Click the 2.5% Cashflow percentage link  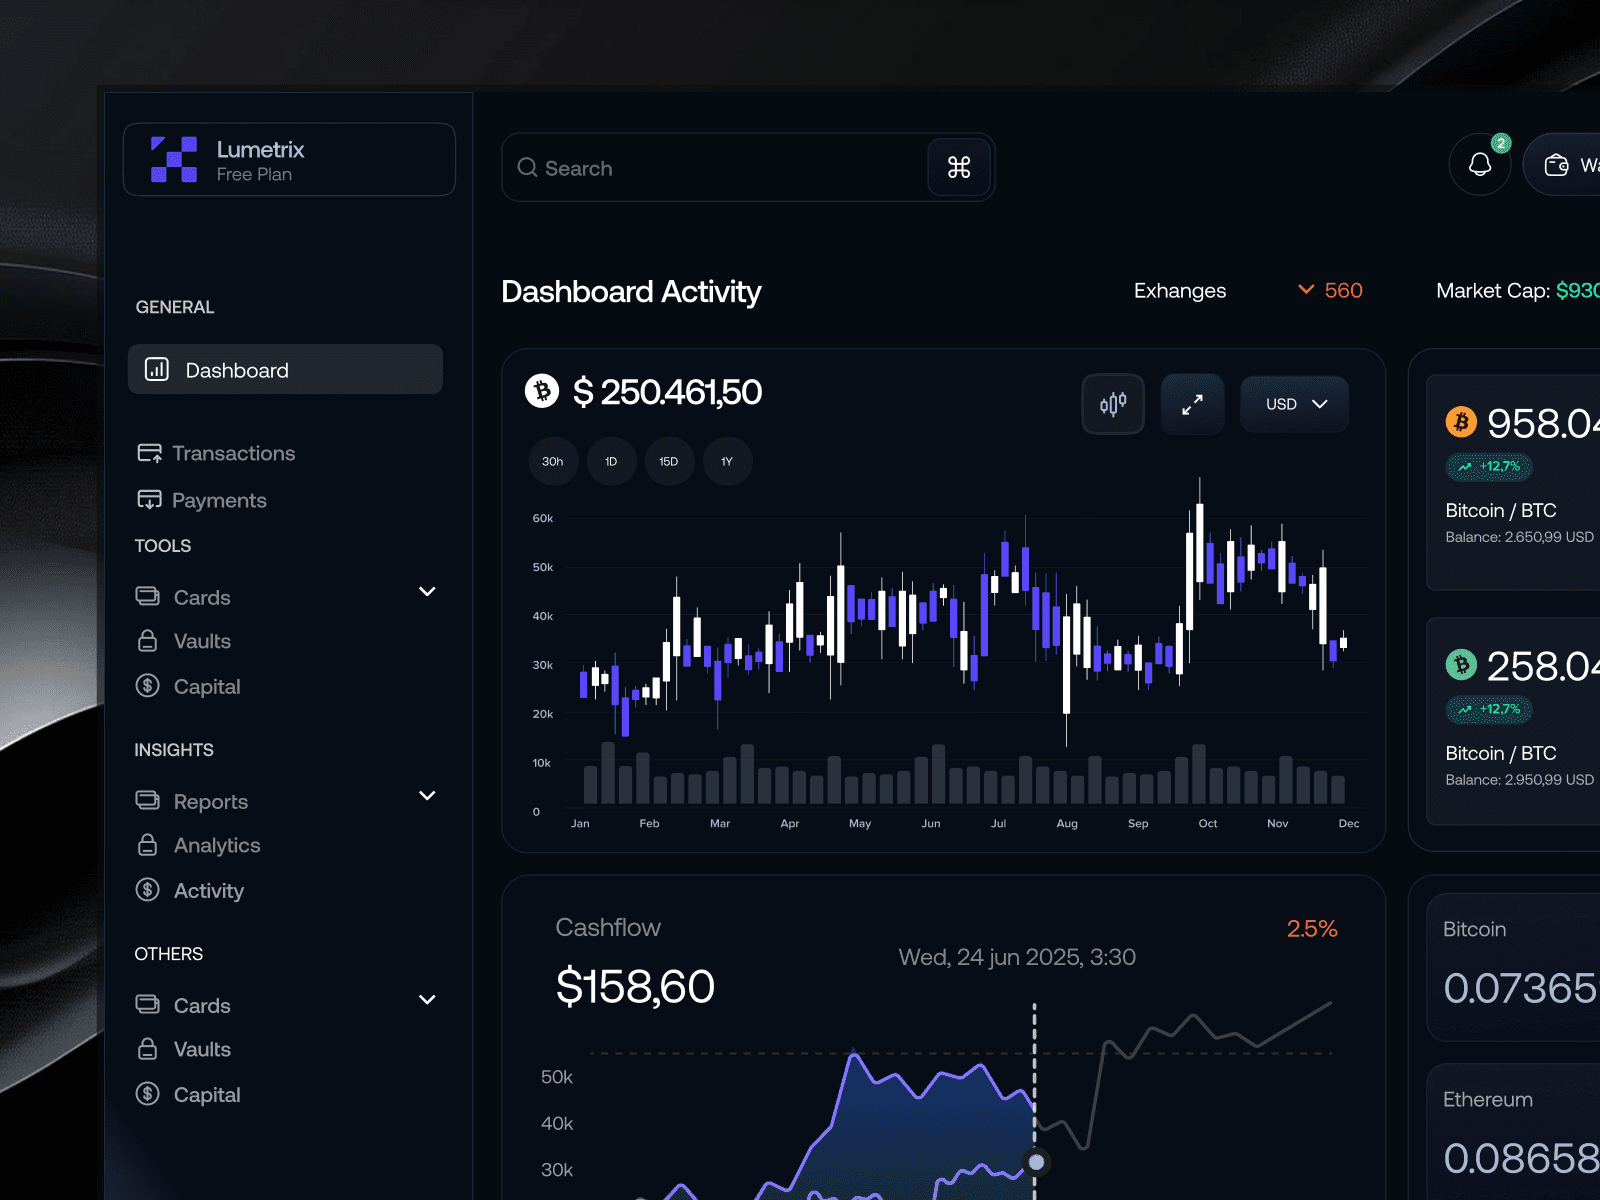1311,928
